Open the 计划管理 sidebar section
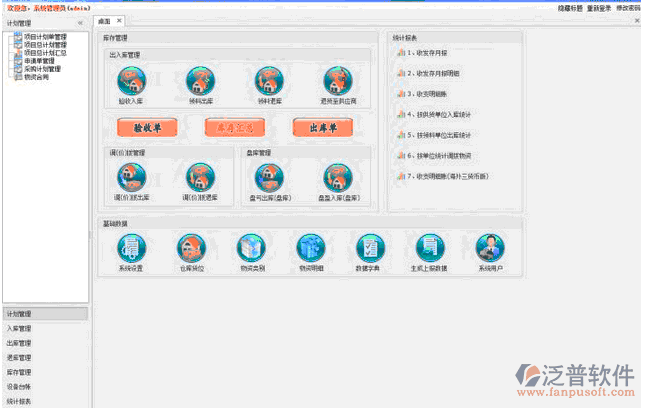The width and height of the screenshot is (645, 408). [x=45, y=314]
